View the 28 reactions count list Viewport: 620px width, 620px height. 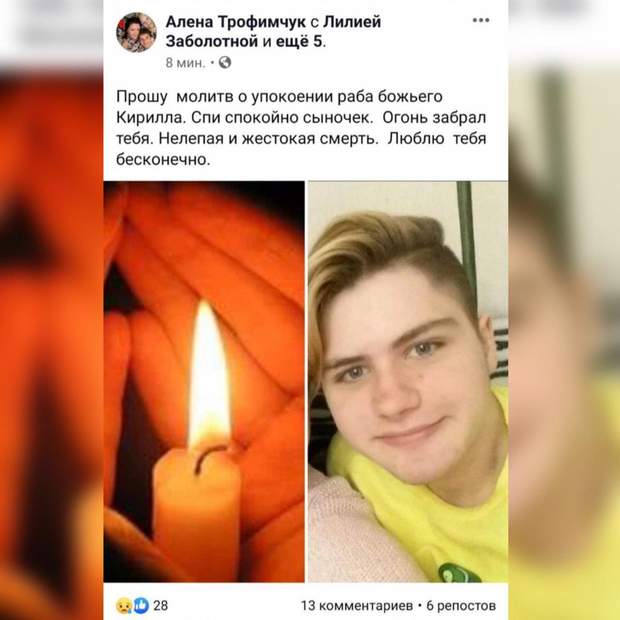click(x=161, y=605)
